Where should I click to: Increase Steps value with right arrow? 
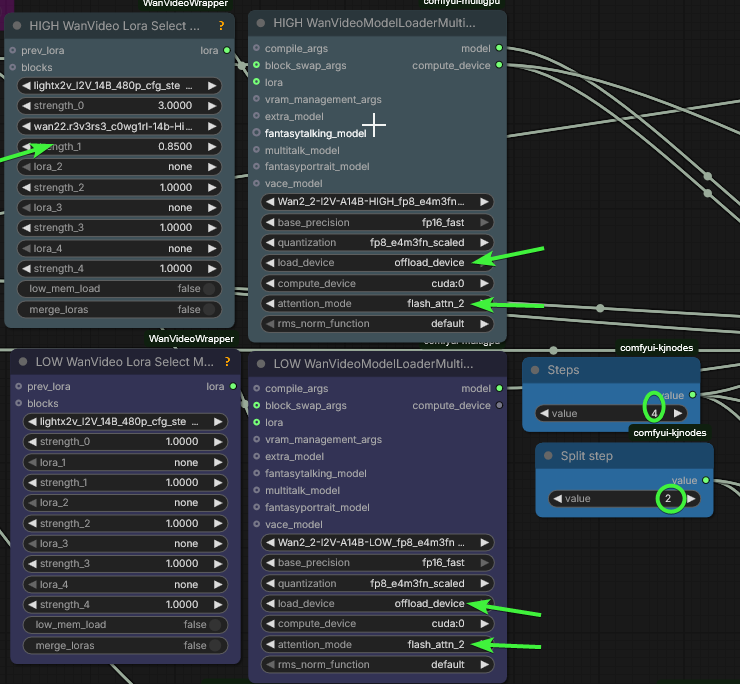[678, 413]
